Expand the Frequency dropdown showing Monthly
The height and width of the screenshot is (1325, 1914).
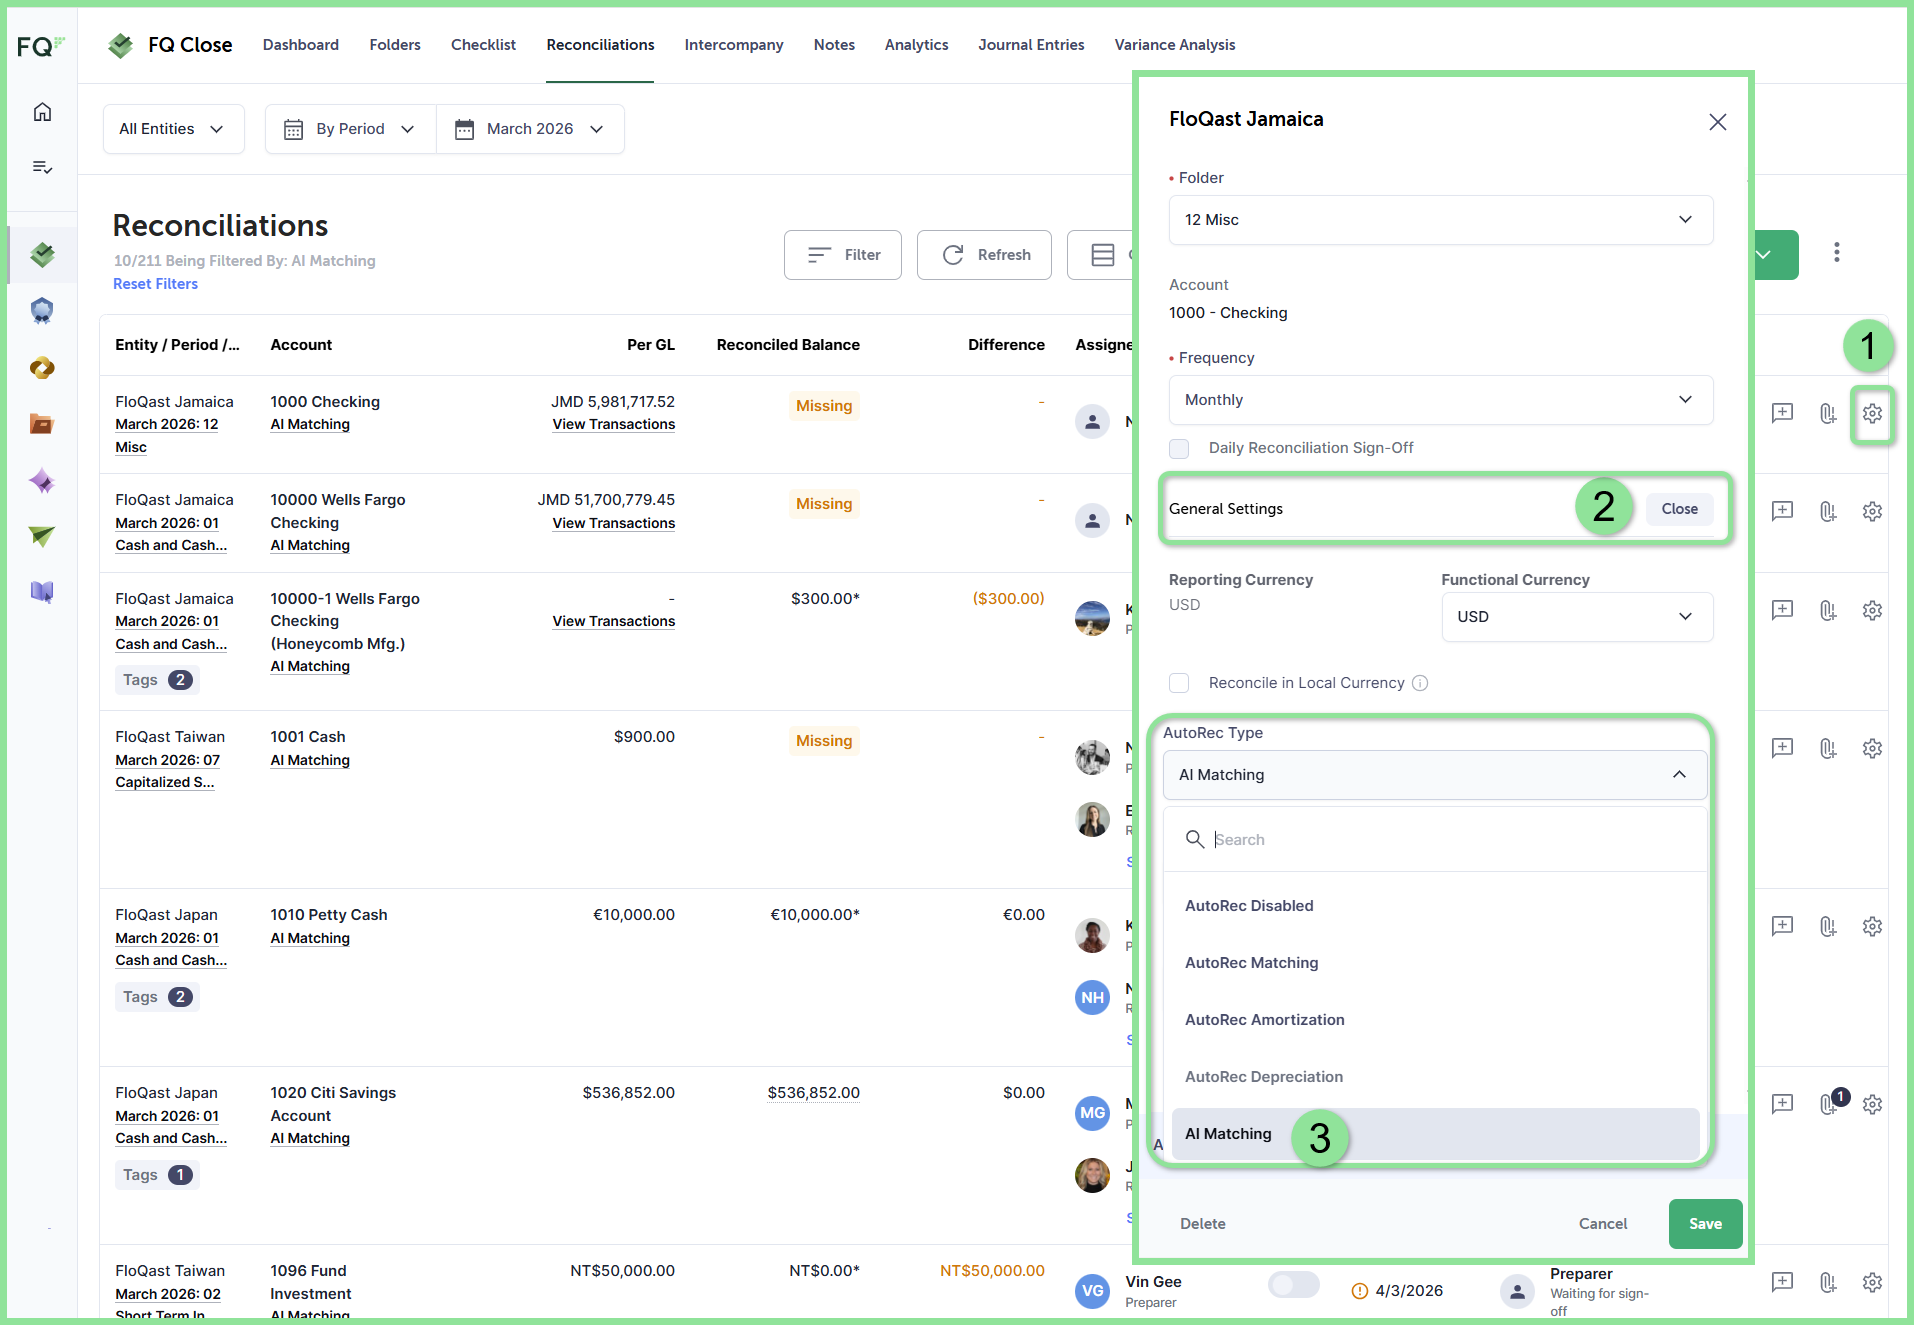pyautogui.click(x=1440, y=400)
